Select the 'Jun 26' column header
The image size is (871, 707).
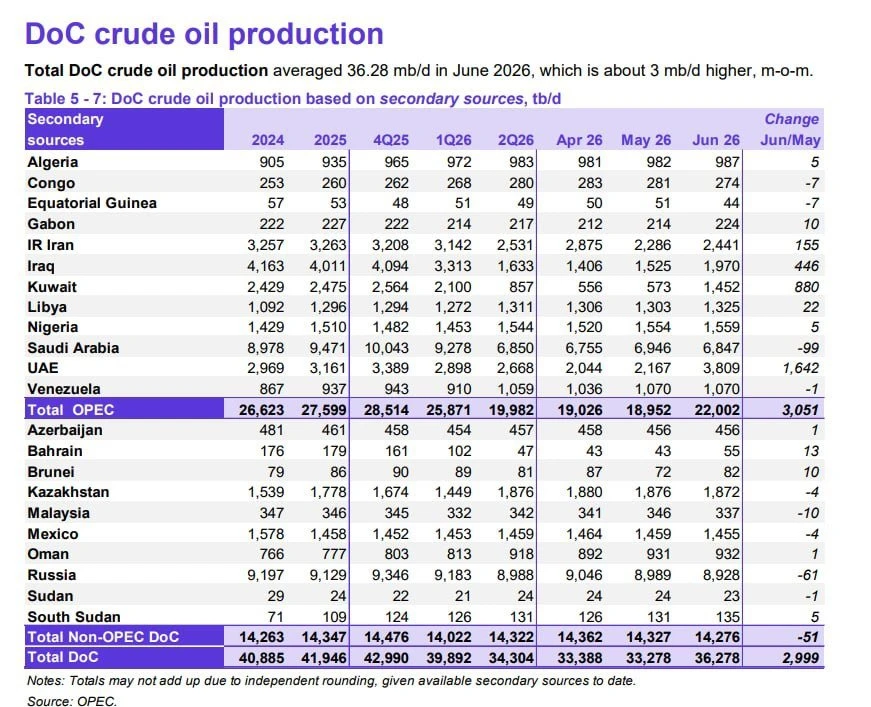tap(716, 140)
